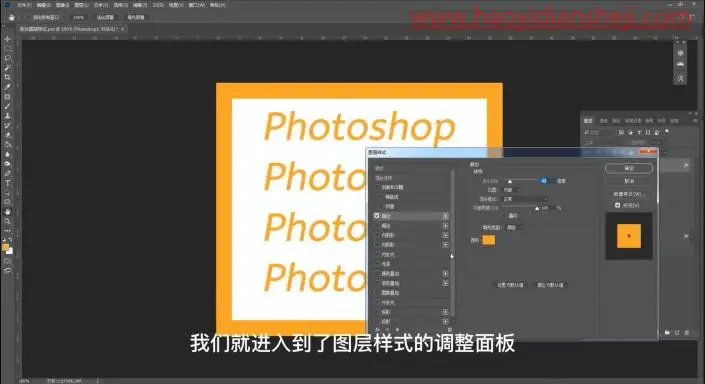705x384 pixels.
Task: Select the Gradient tool
Action: (7, 144)
